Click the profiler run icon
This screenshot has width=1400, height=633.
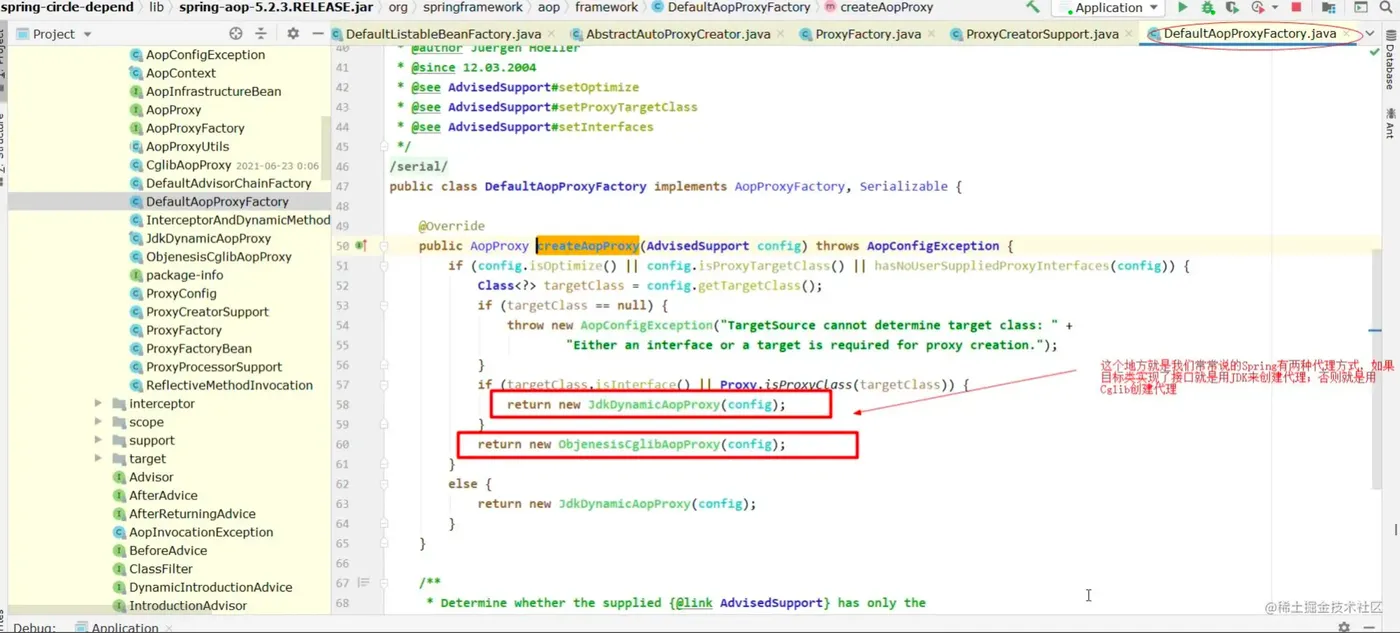click(1259, 7)
